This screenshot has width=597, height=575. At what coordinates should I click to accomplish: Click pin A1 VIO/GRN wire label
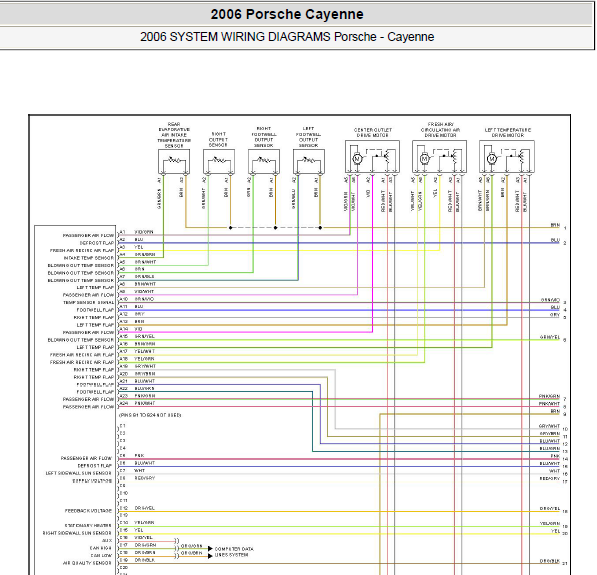tap(144, 232)
